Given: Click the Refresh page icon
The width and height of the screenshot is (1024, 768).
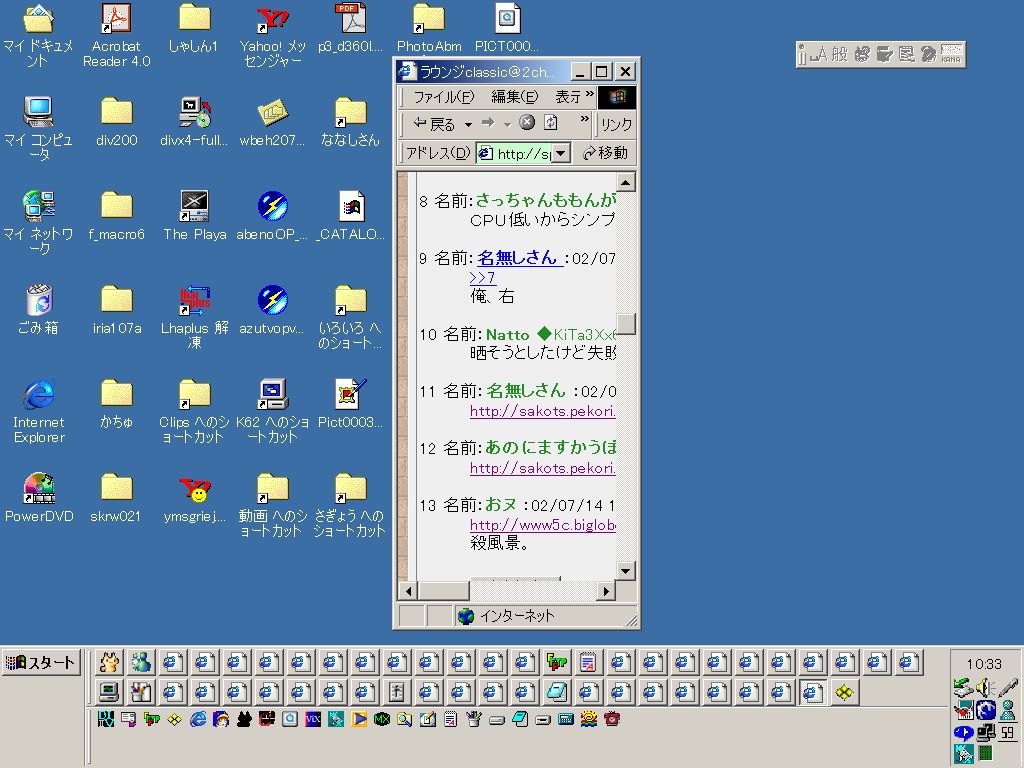Looking at the screenshot, I should coord(551,123).
